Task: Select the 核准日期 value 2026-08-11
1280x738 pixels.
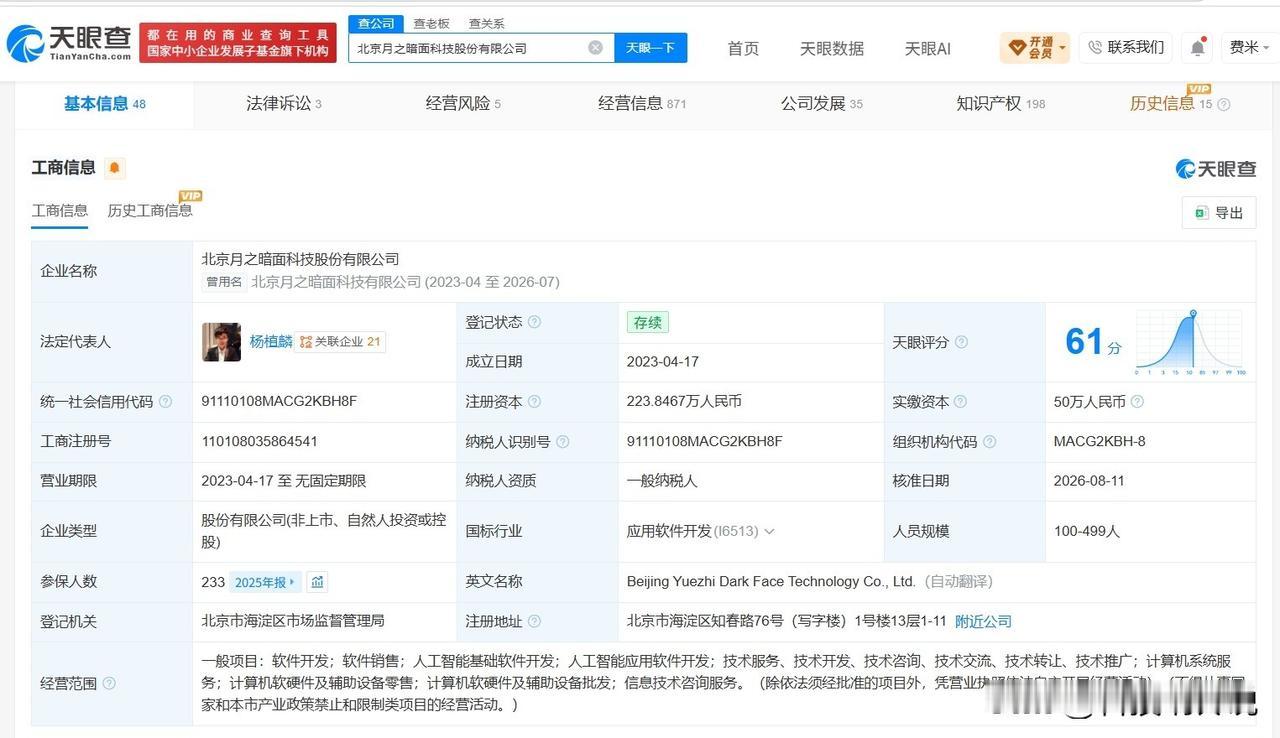Action: point(1089,481)
